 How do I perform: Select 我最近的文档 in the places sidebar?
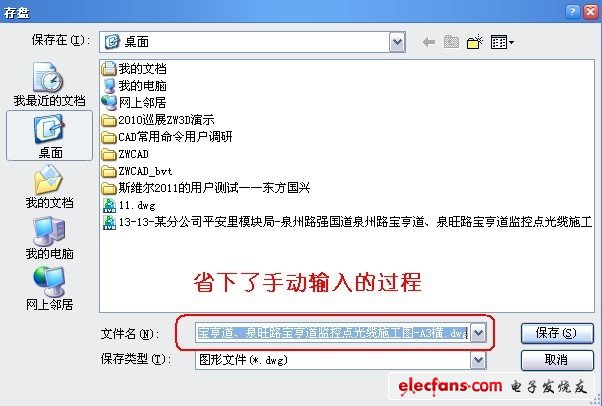pyautogui.click(x=49, y=85)
